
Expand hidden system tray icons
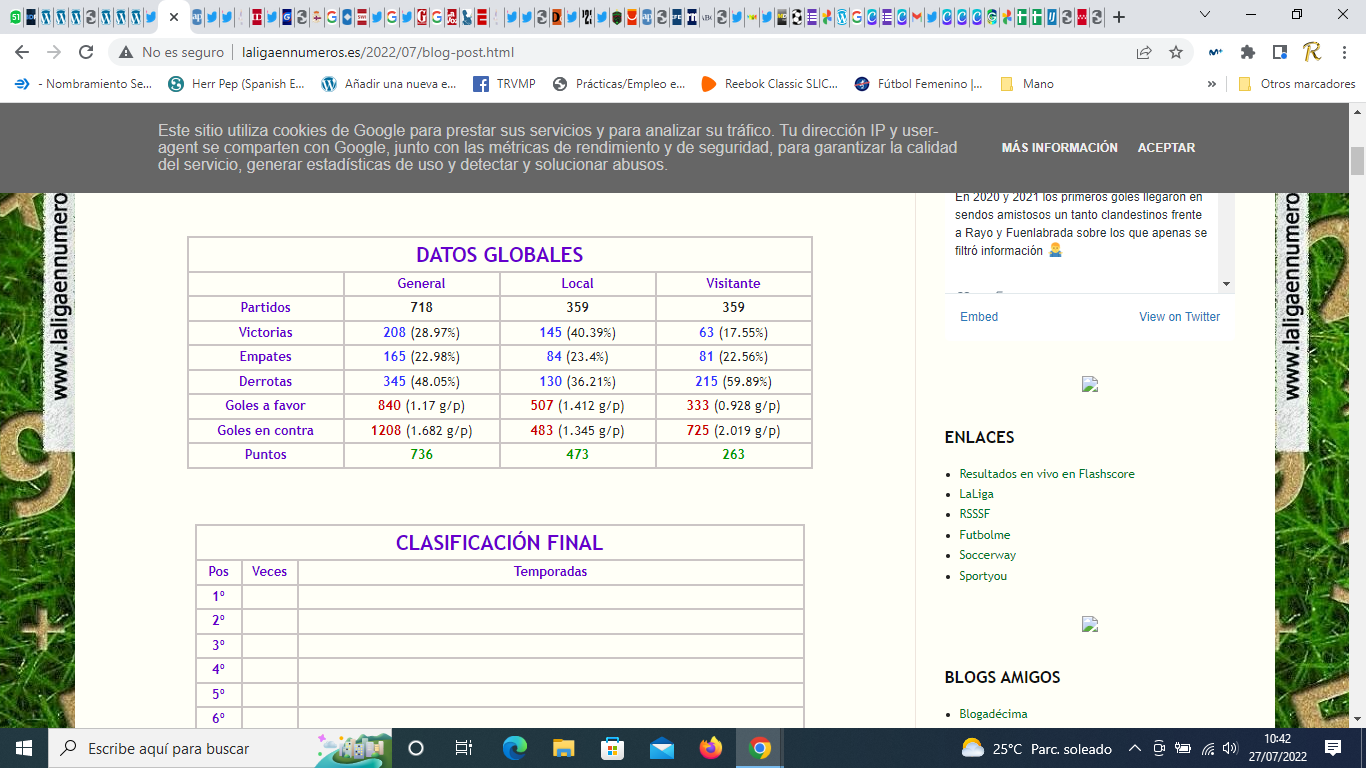pyautogui.click(x=1134, y=748)
